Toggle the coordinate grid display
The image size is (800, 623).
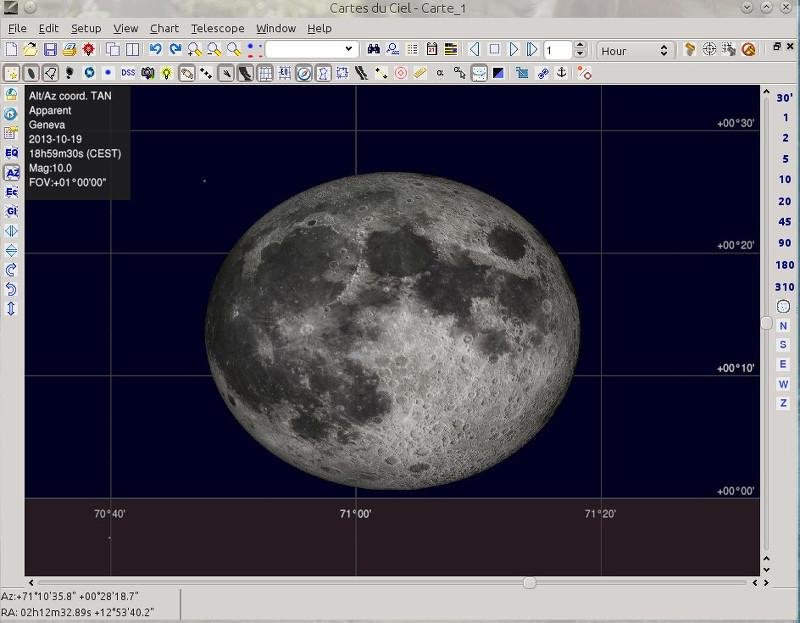pyautogui.click(x=265, y=73)
